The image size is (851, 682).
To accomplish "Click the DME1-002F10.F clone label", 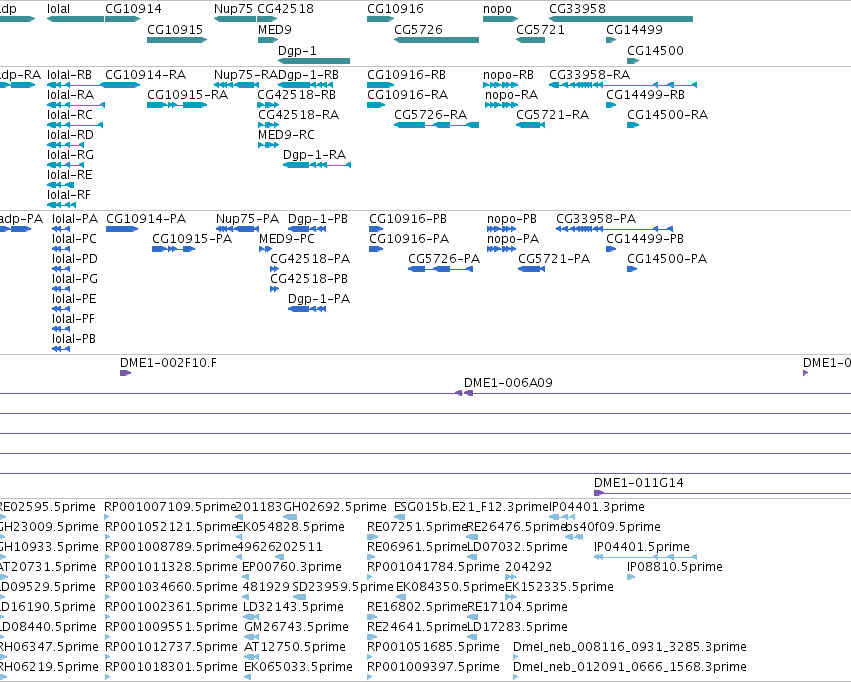I will (x=168, y=363).
